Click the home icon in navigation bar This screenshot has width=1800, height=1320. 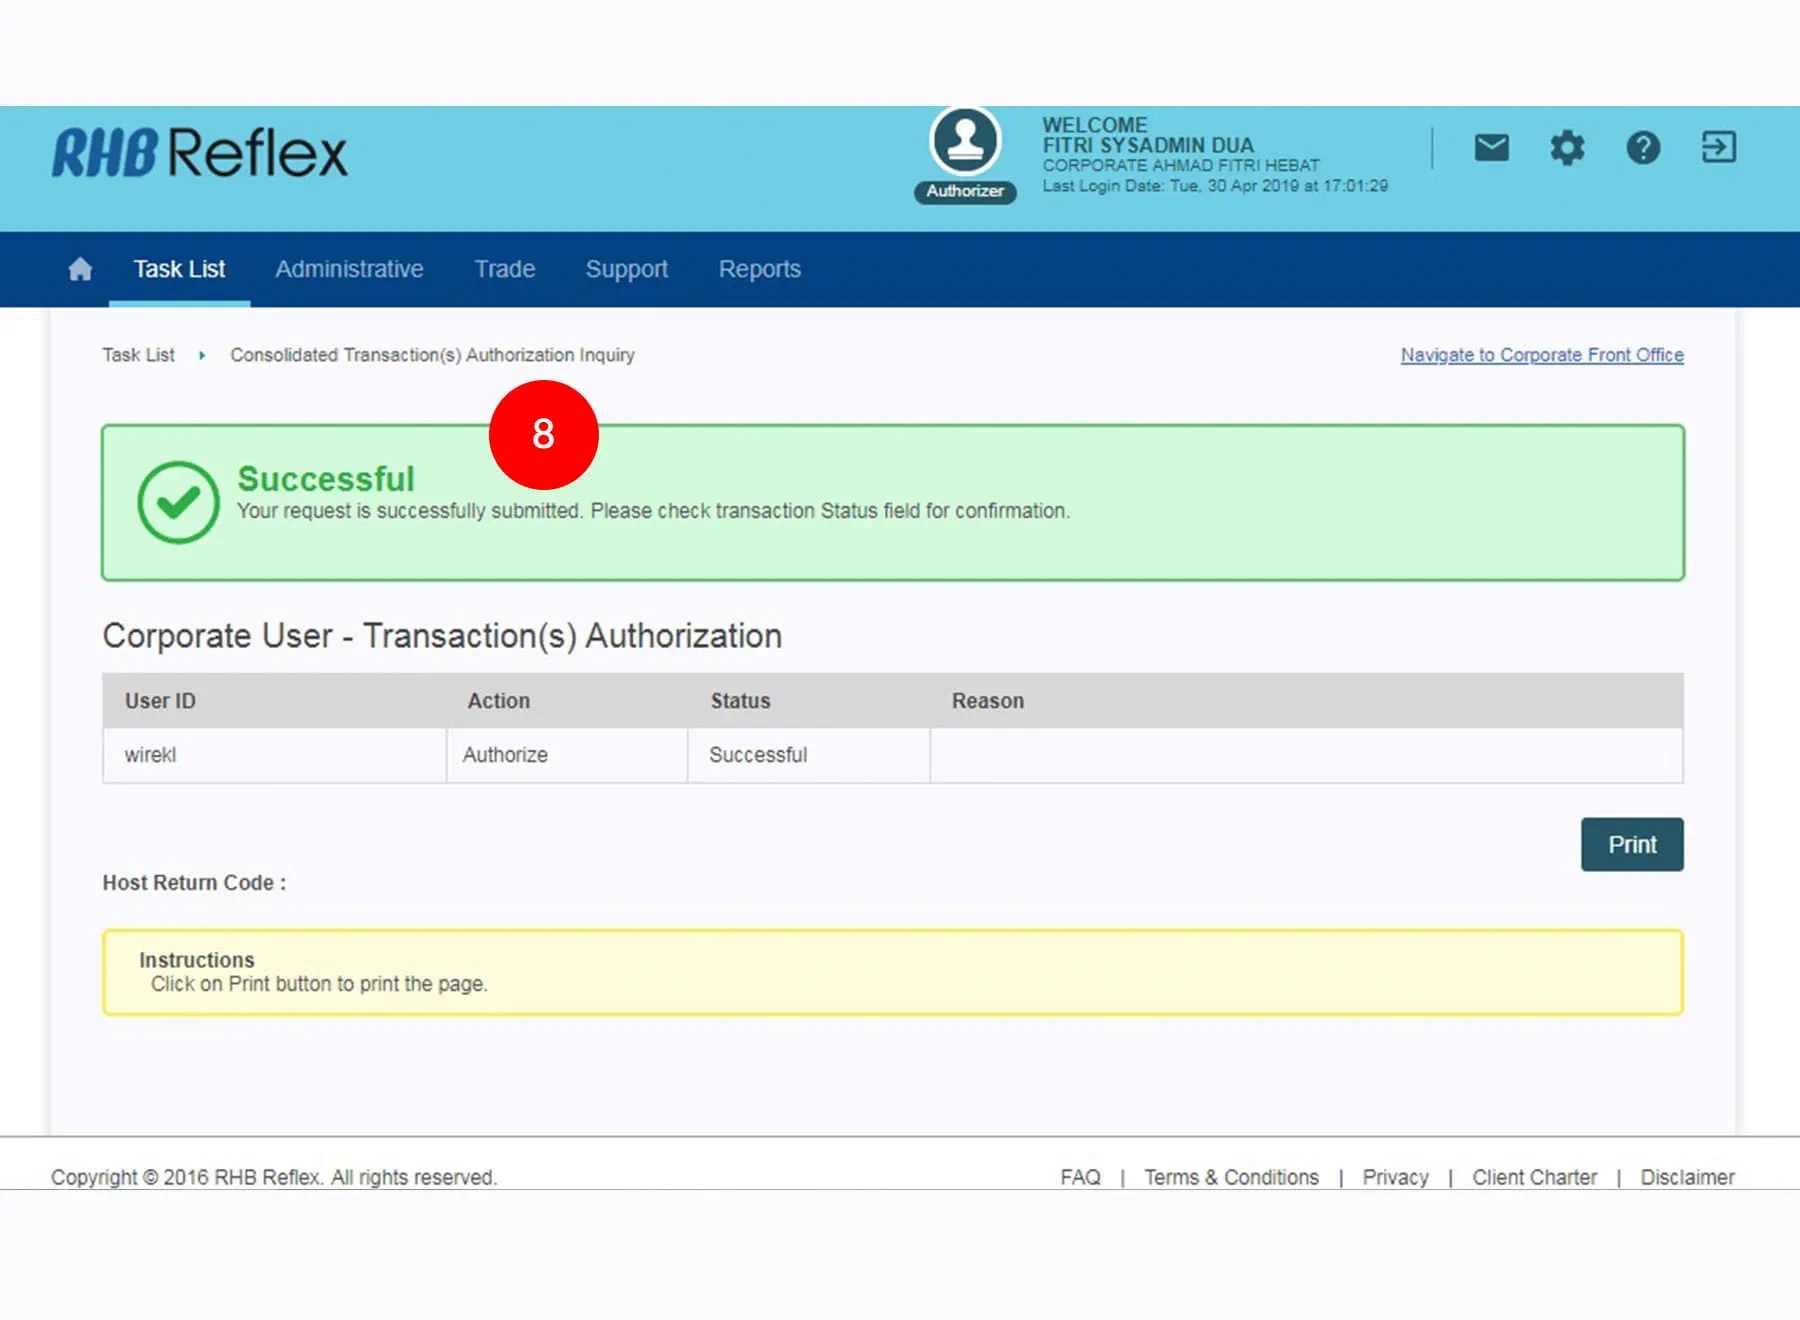(x=80, y=269)
